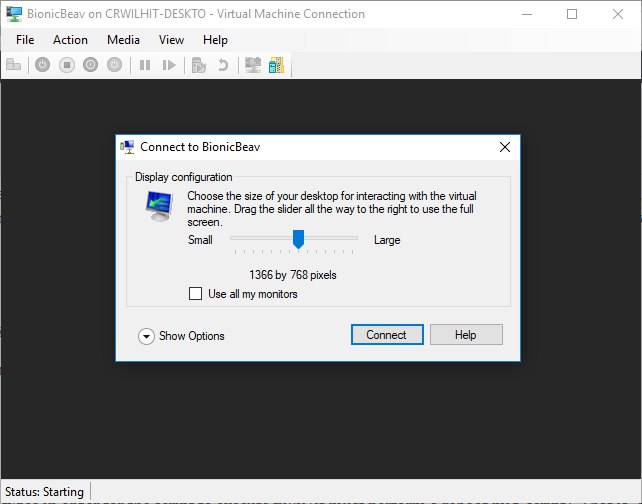
Task: Click the Checkpoint toolbar icon
Action: click(199, 65)
